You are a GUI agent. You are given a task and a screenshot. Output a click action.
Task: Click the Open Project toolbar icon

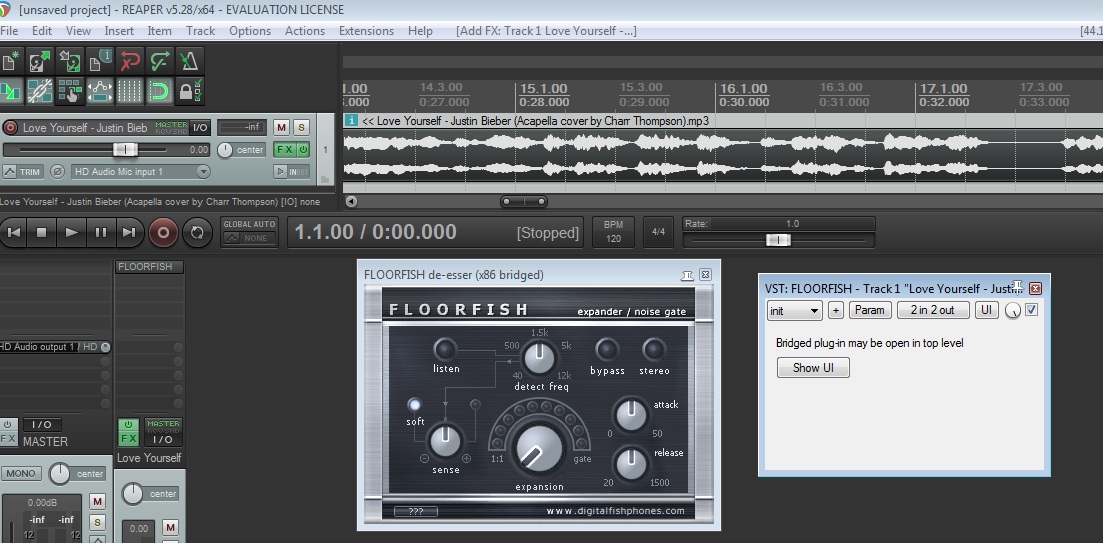click(40, 61)
